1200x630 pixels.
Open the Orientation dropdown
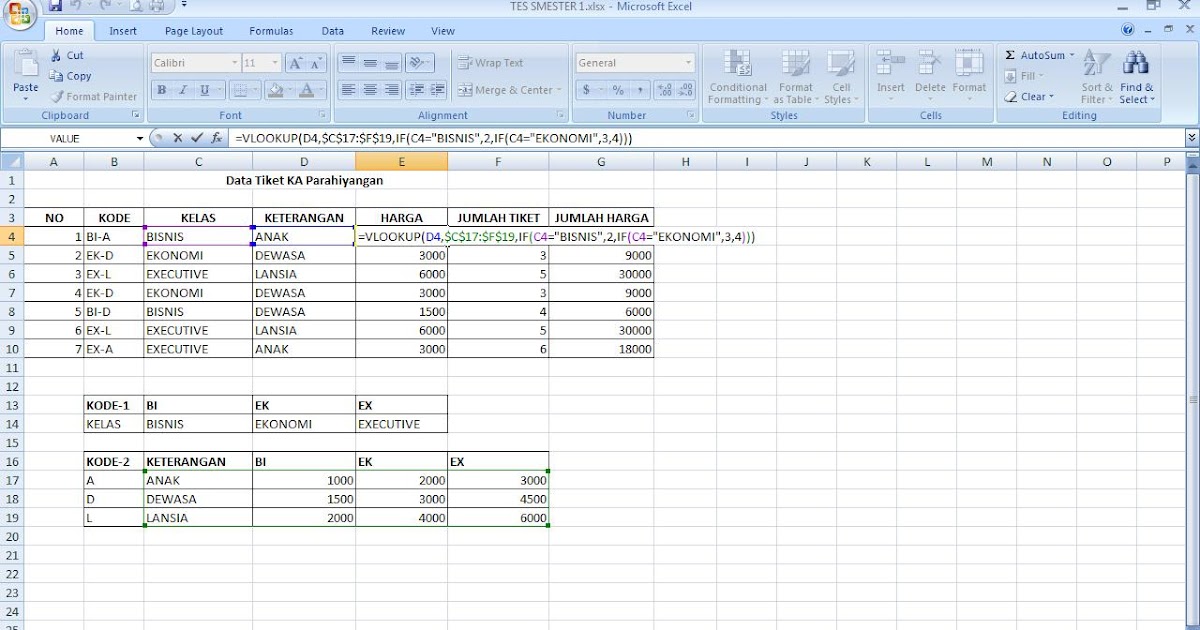click(420, 62)
